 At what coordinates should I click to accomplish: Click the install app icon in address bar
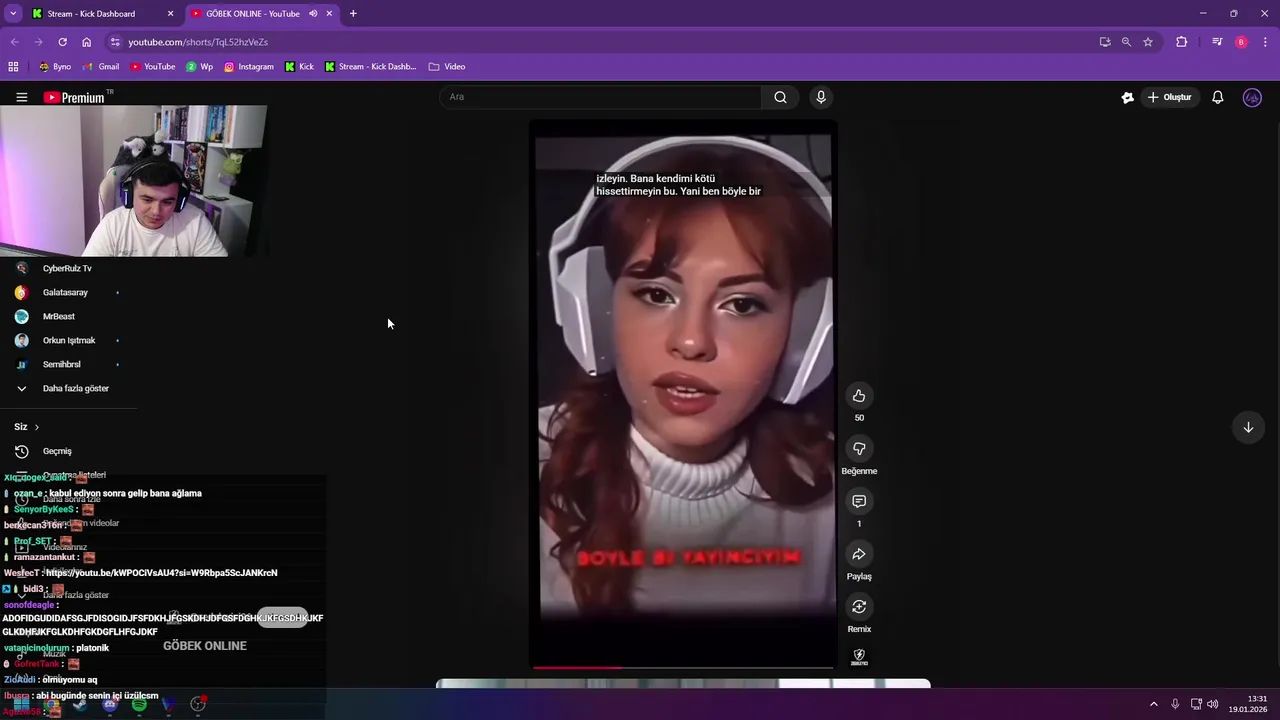click(x=1105, y=42)
